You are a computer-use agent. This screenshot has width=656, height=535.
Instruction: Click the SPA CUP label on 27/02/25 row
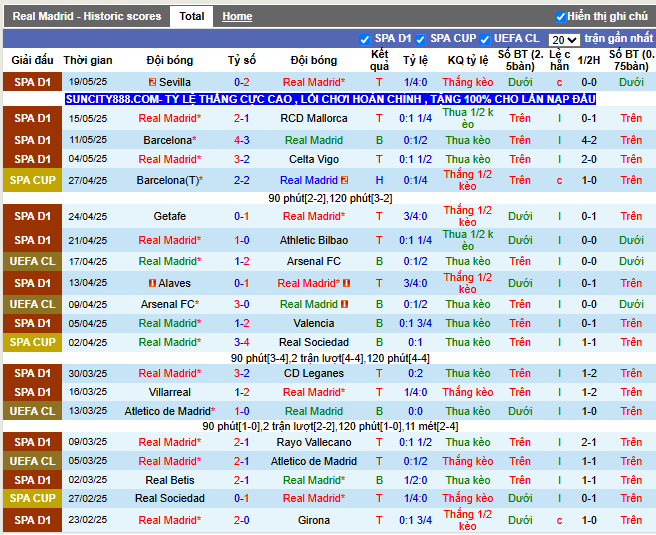point(32,498)
